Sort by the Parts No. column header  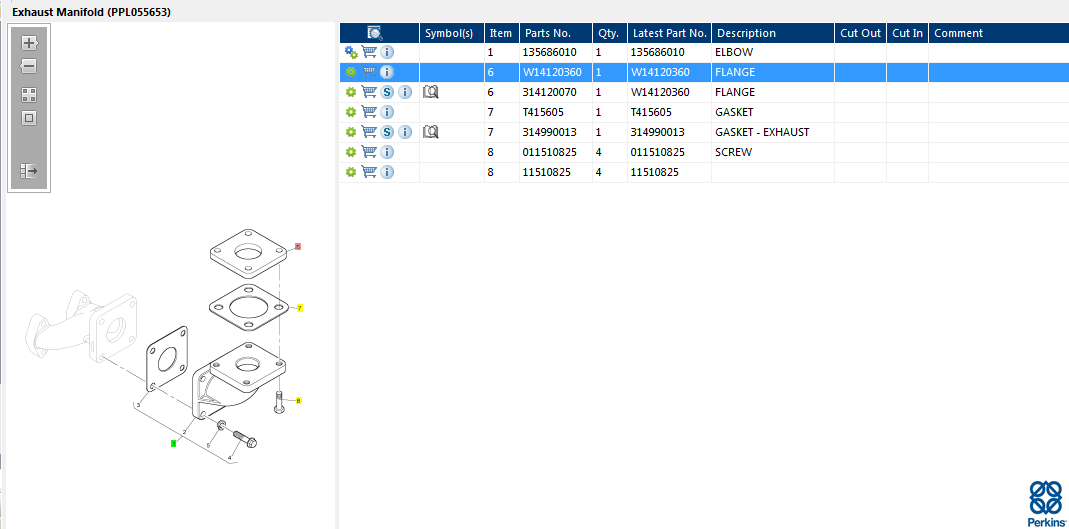[547, 33]
